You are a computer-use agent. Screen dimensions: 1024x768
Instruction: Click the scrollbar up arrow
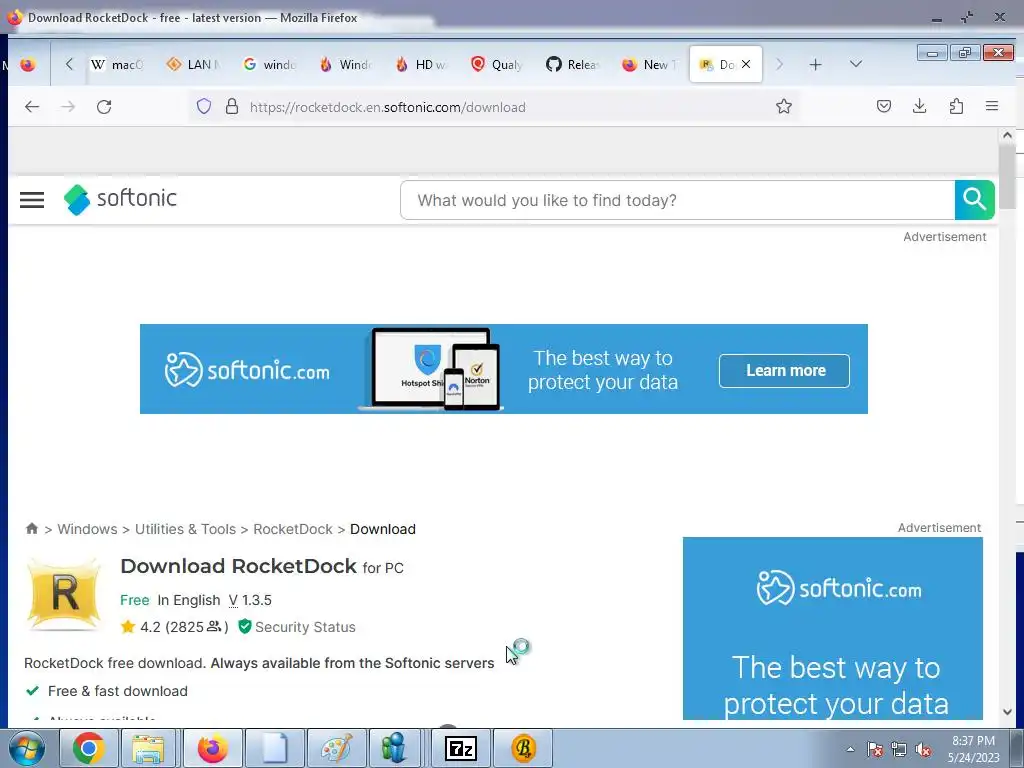pos(1006,135)
